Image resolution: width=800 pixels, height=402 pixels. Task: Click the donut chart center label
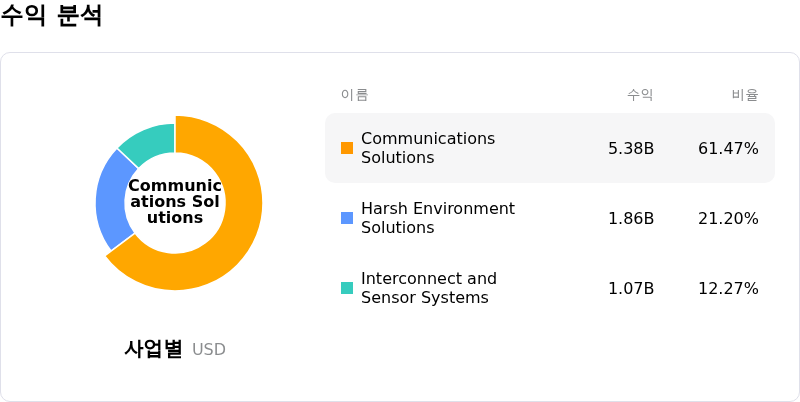click(175, 202)
